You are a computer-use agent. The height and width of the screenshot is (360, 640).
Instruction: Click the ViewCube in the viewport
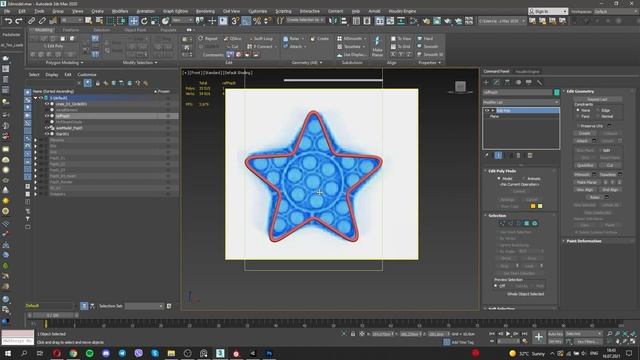coord(460,86)
